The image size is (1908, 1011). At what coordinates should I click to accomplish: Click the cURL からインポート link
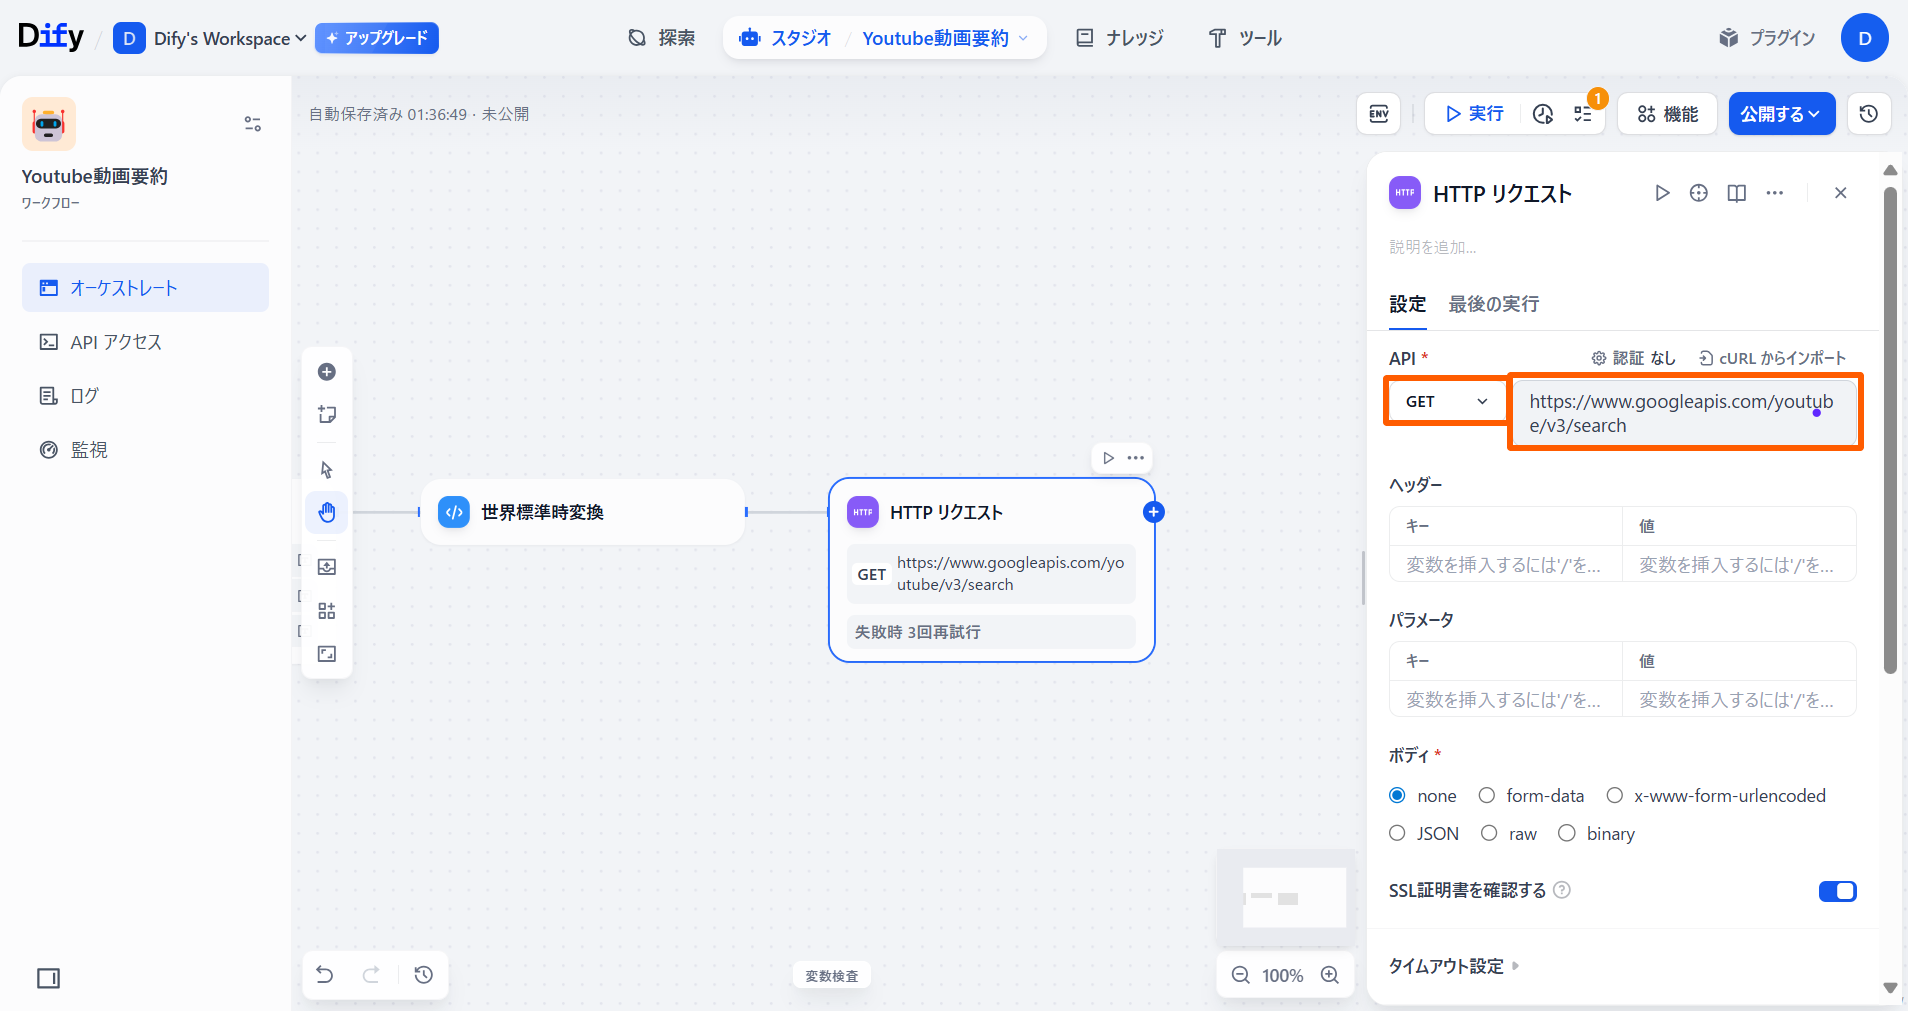[x=1772, y=358]
